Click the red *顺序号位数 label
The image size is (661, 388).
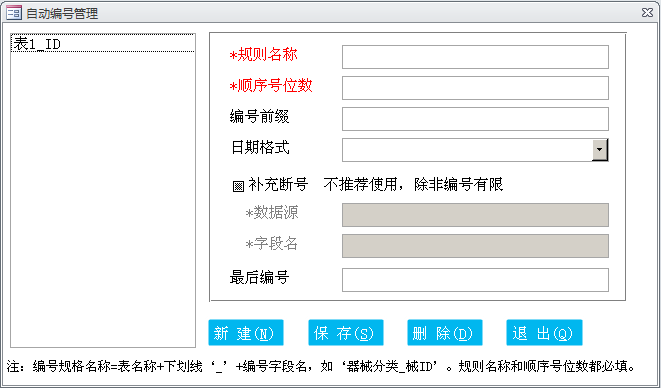click(x=271, y=86)
